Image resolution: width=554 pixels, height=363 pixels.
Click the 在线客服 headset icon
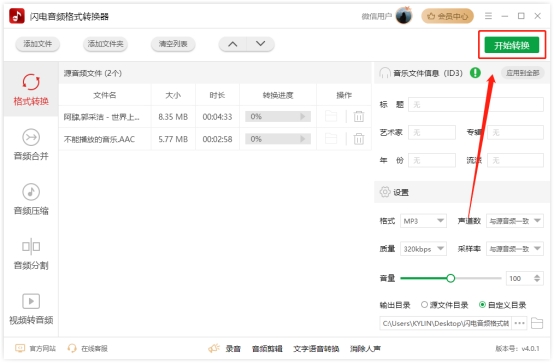coord(72,348)
